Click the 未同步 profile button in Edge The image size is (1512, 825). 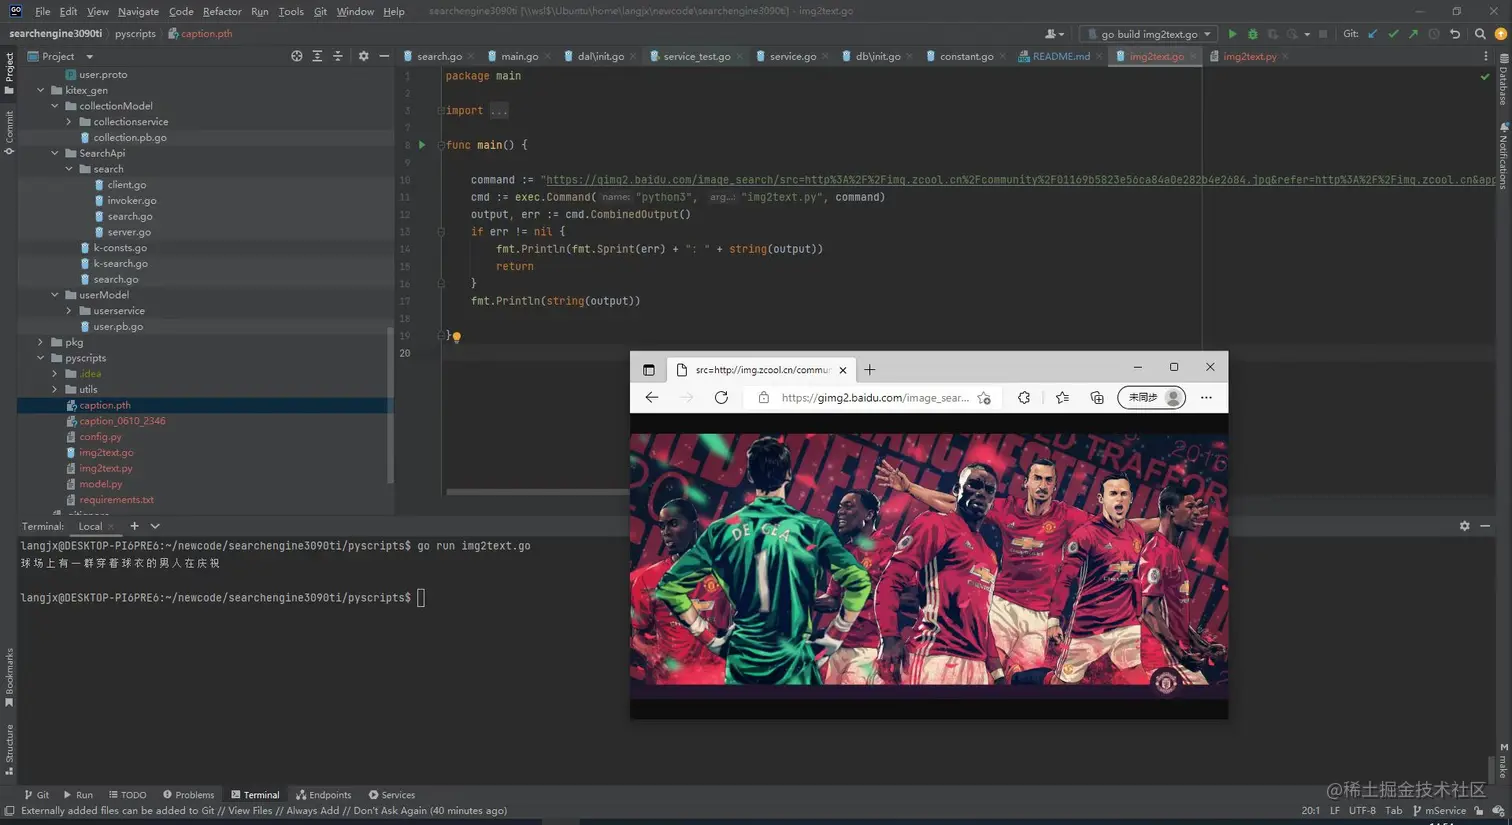[x=1151, y=398]
